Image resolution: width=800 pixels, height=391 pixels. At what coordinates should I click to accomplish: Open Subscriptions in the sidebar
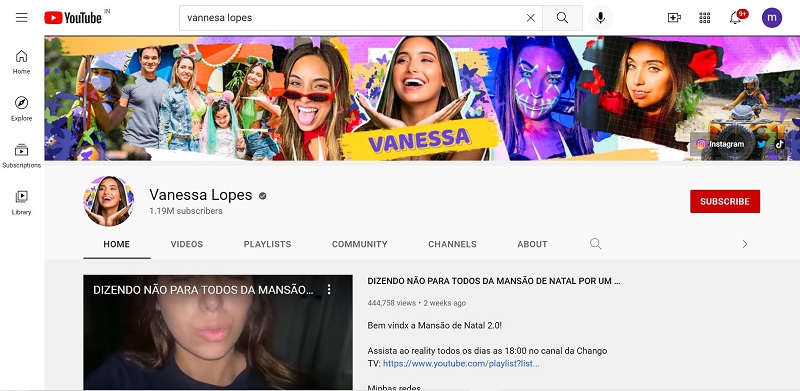click(x=21, y=156)
